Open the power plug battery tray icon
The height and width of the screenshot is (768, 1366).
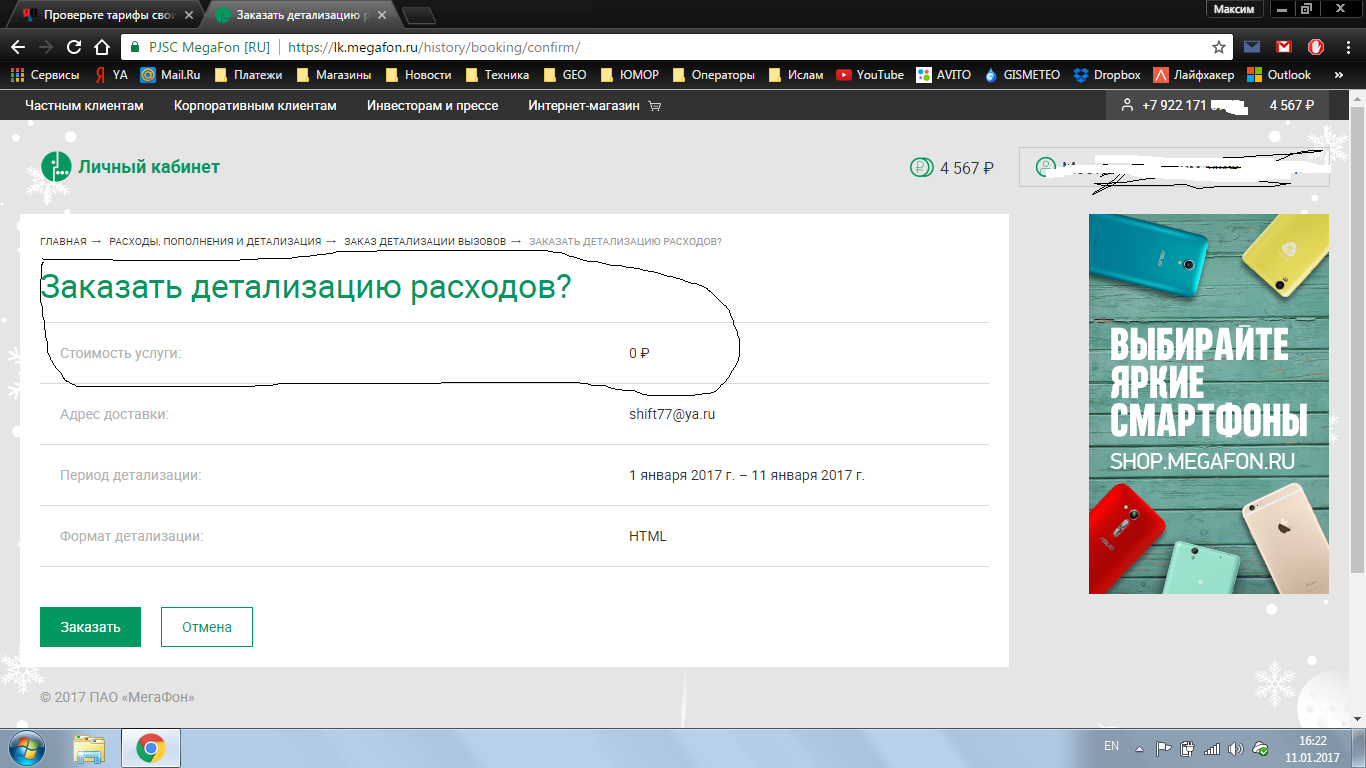(1188, 748)
